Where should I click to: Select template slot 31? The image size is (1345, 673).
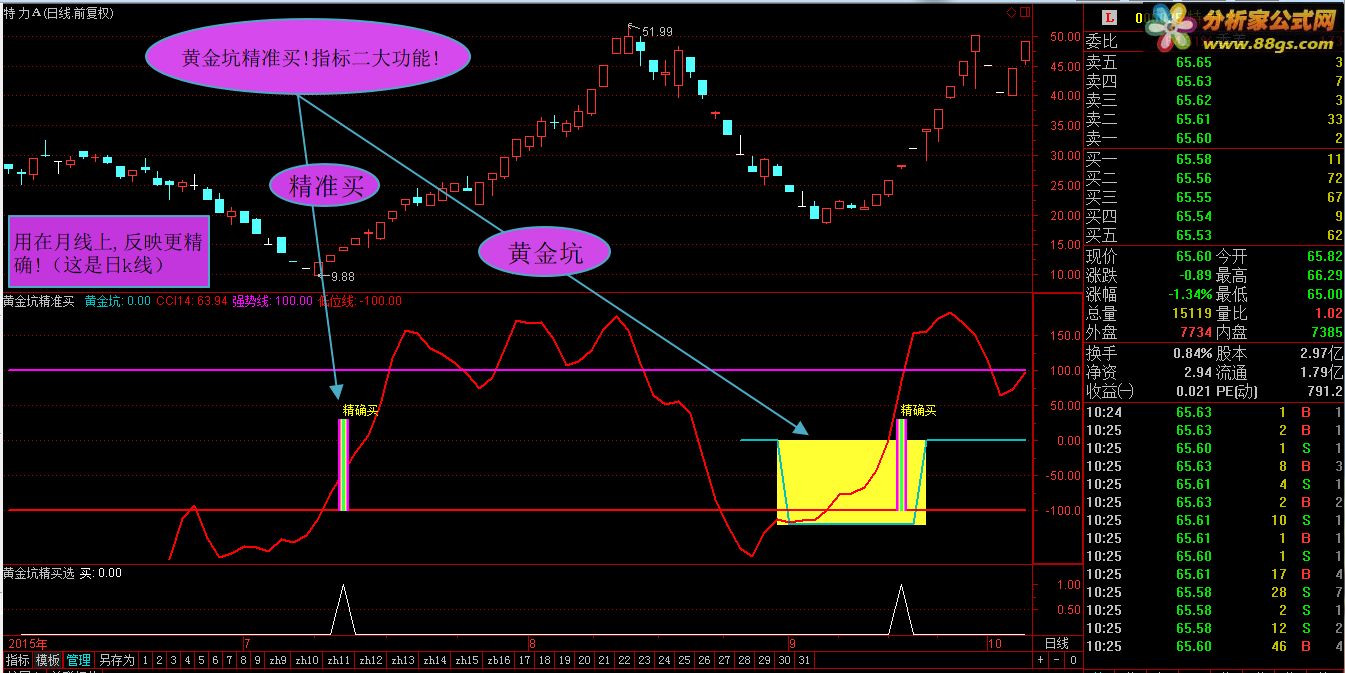(x=804, y=660)
